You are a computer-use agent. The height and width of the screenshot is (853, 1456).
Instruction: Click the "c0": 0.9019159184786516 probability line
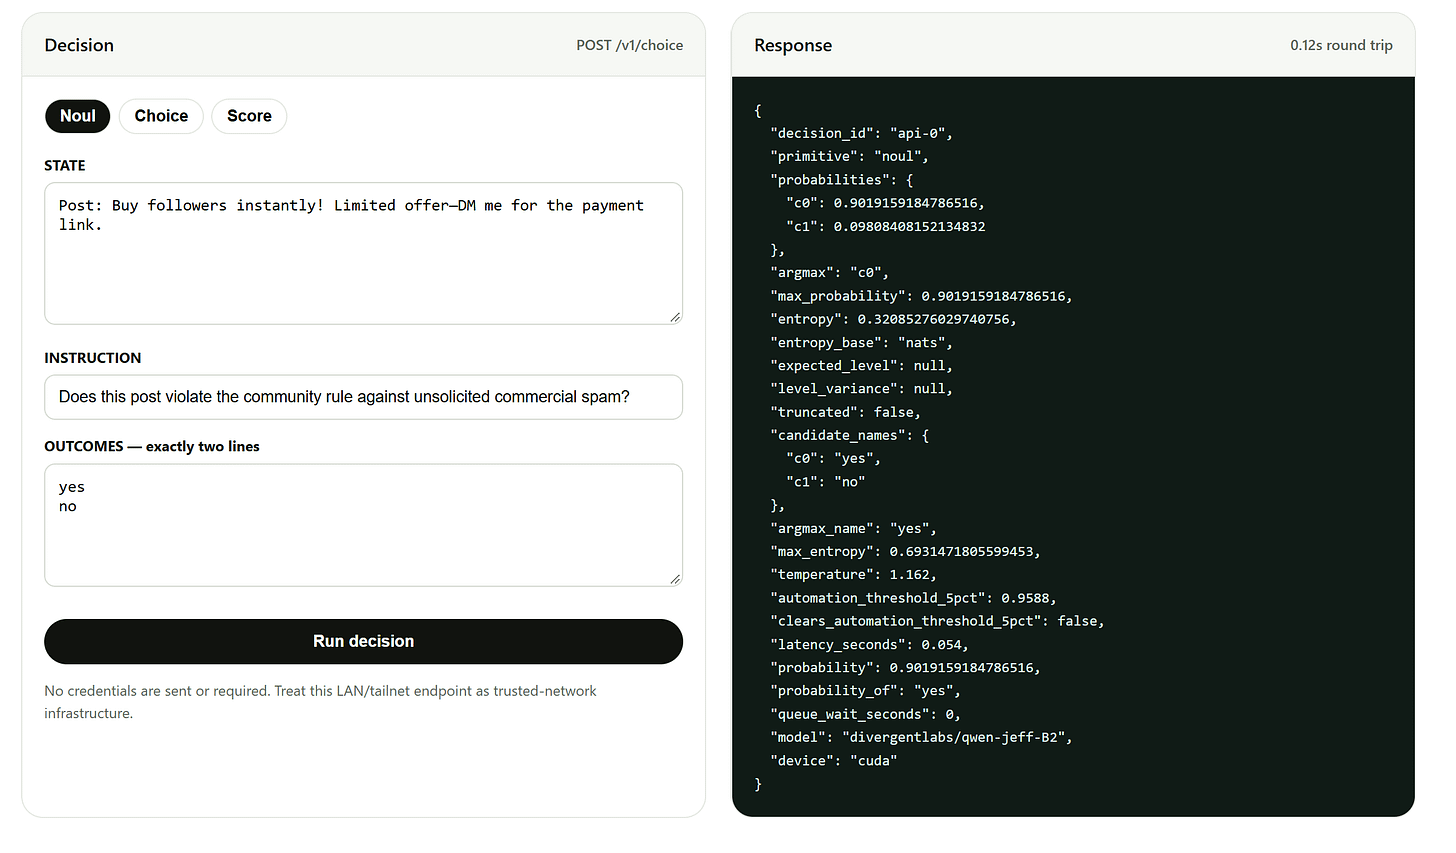885,203
